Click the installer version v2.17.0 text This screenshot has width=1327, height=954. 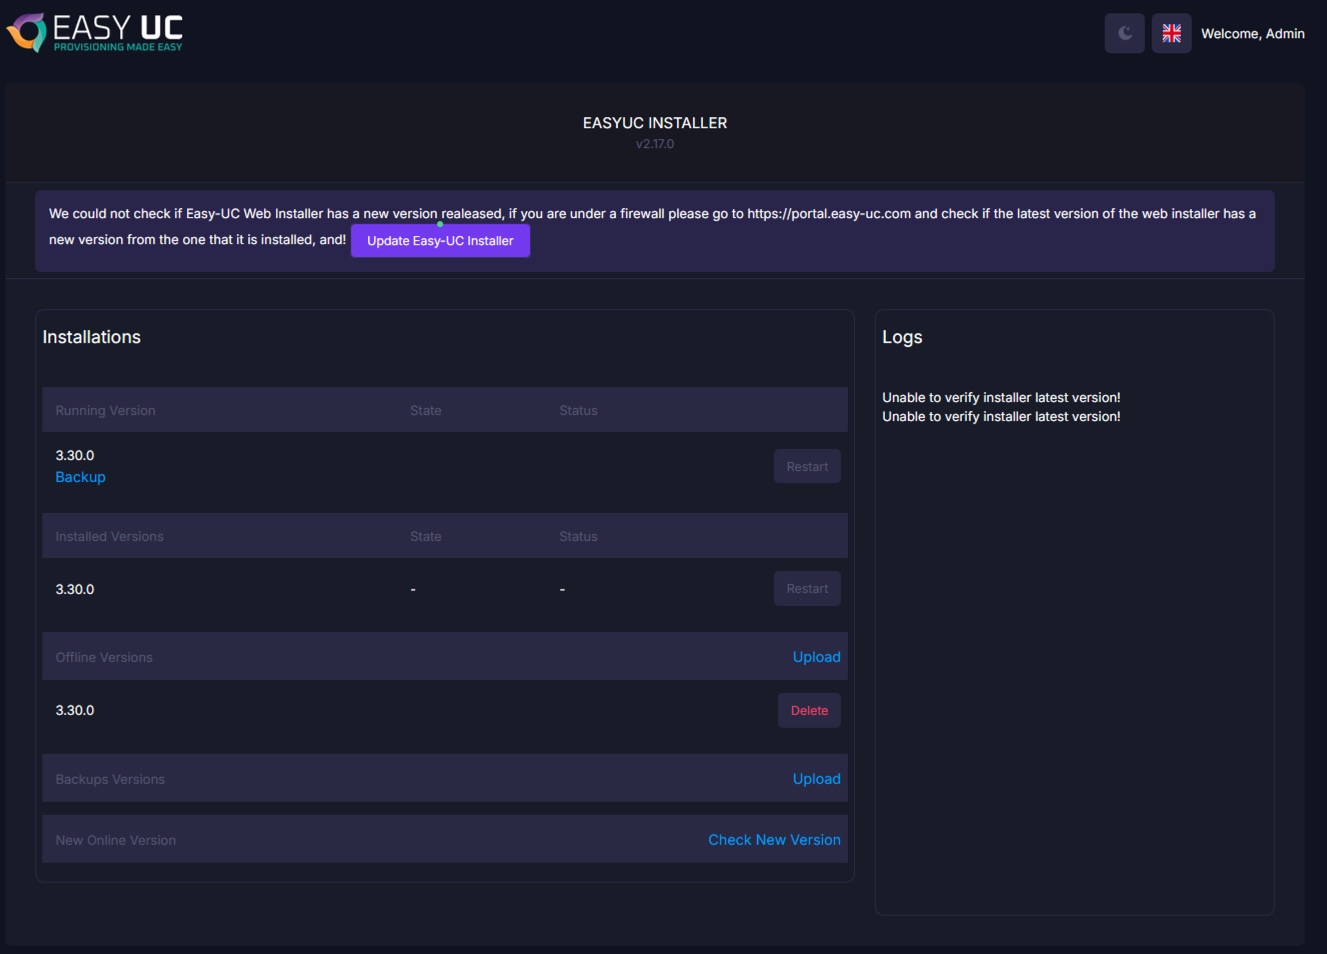[x=655, y=144]
